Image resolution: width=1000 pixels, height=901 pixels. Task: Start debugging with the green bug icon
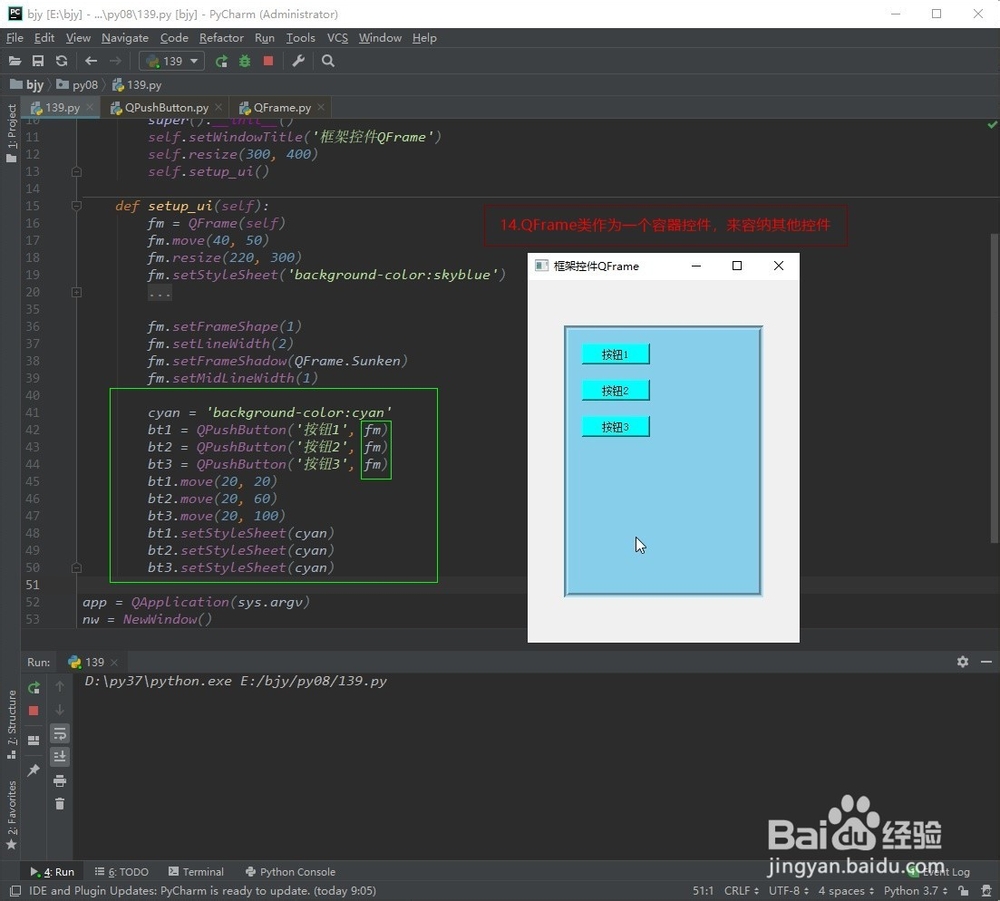245,61
